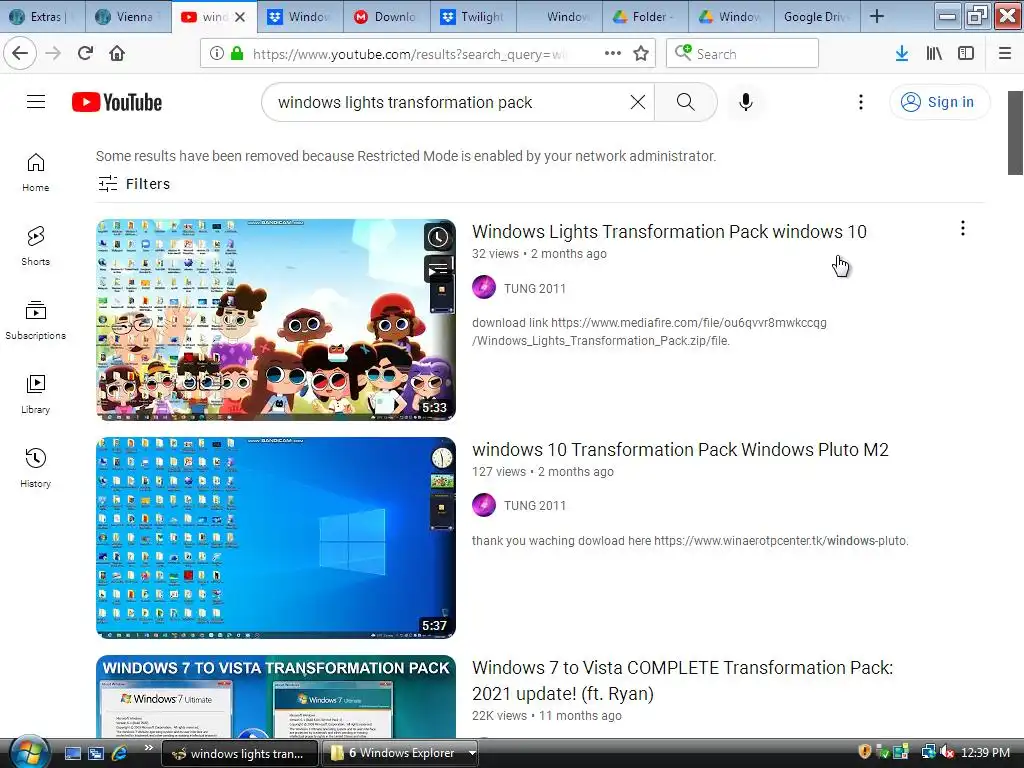Click the YouTube search magnifier button
The width and height of the screenshot is (1024, 768).
(685, 102)
